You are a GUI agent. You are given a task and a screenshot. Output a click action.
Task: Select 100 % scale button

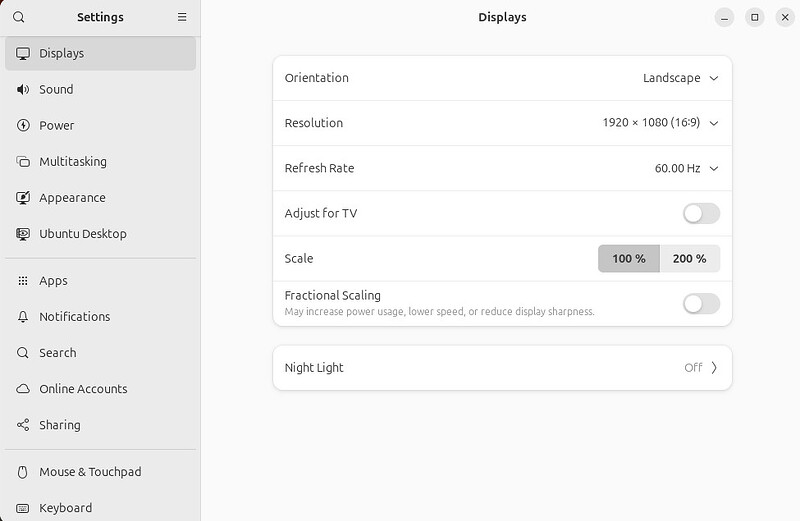pos(628,258)
